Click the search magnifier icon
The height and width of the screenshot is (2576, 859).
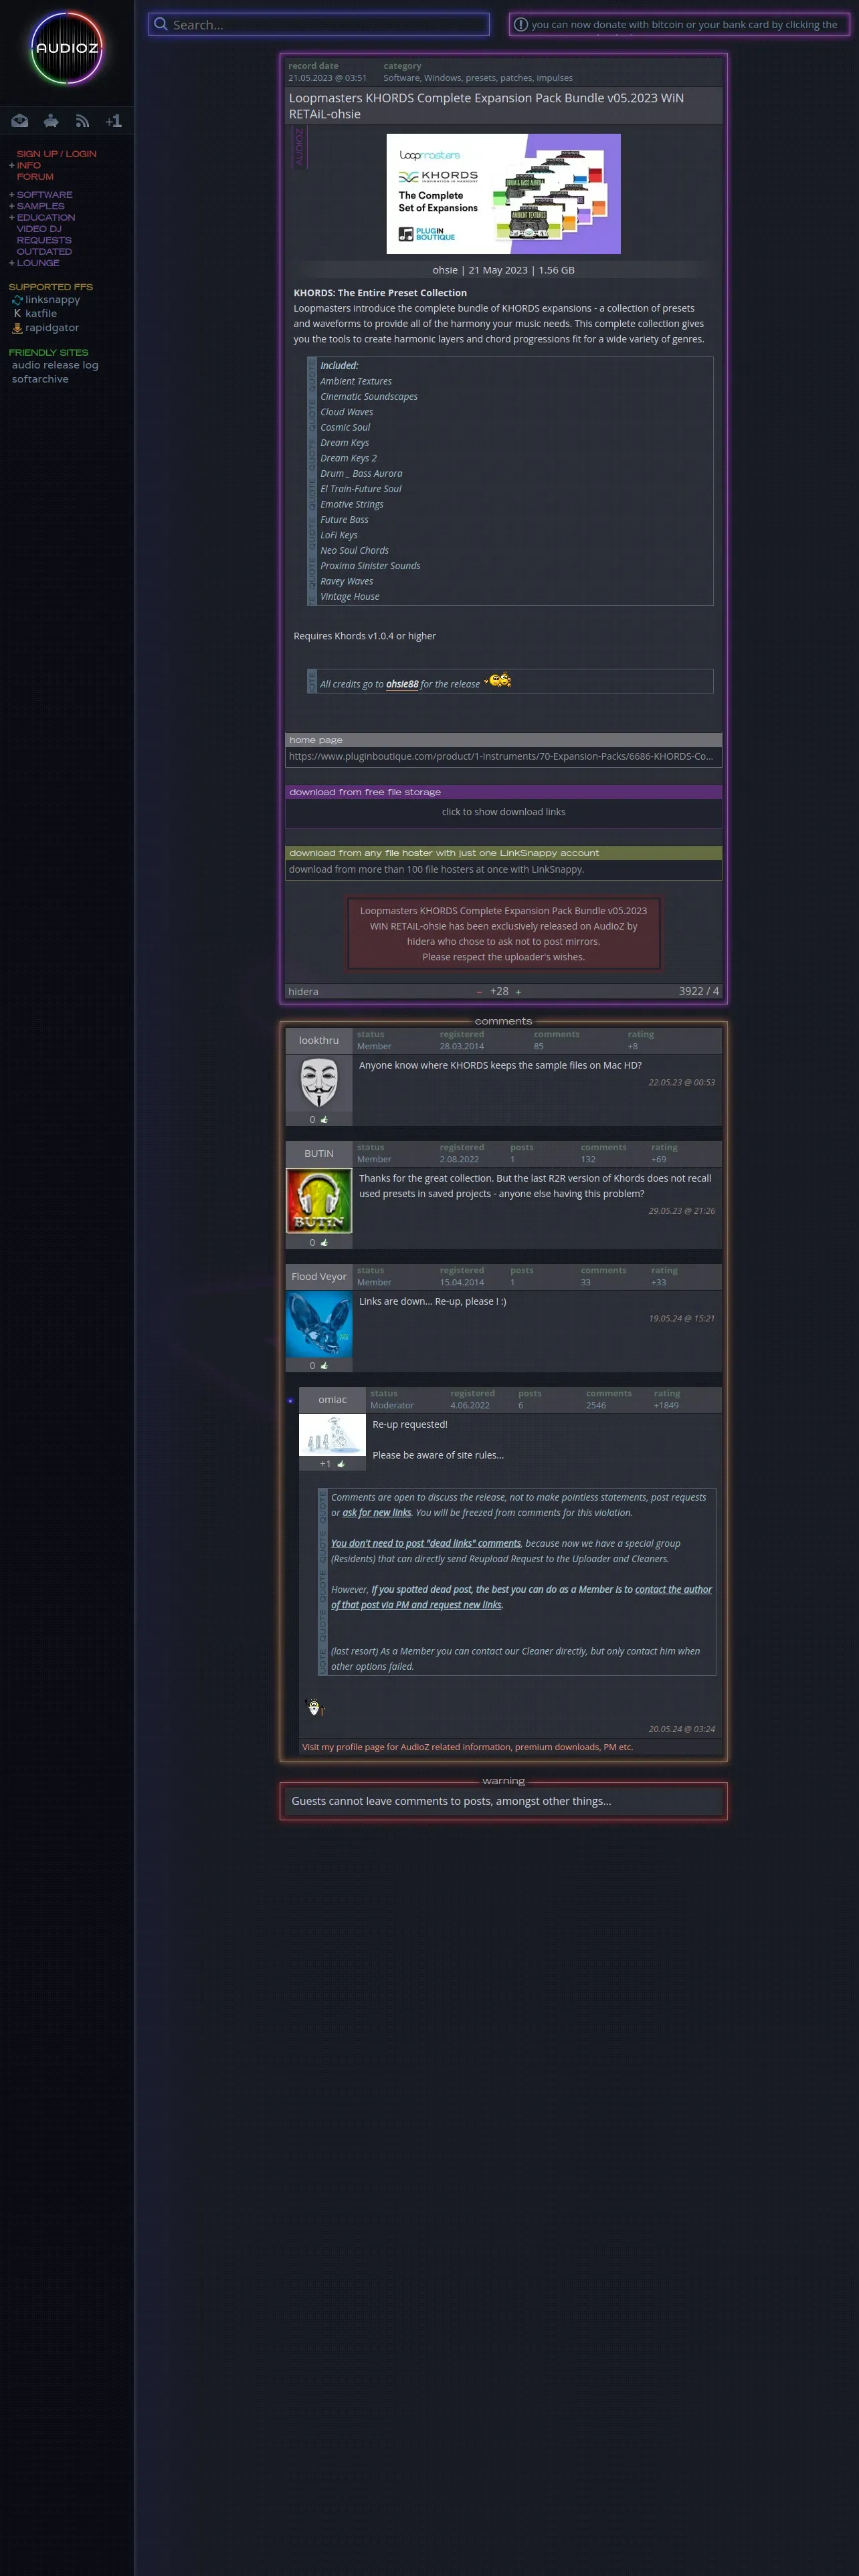point(161,24)
